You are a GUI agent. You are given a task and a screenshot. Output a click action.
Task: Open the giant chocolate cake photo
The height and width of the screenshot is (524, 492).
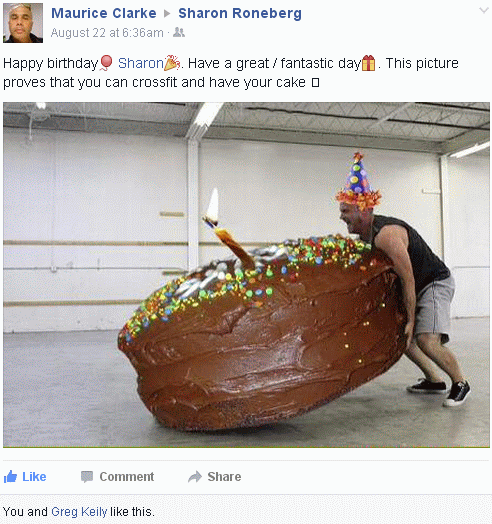246,275
